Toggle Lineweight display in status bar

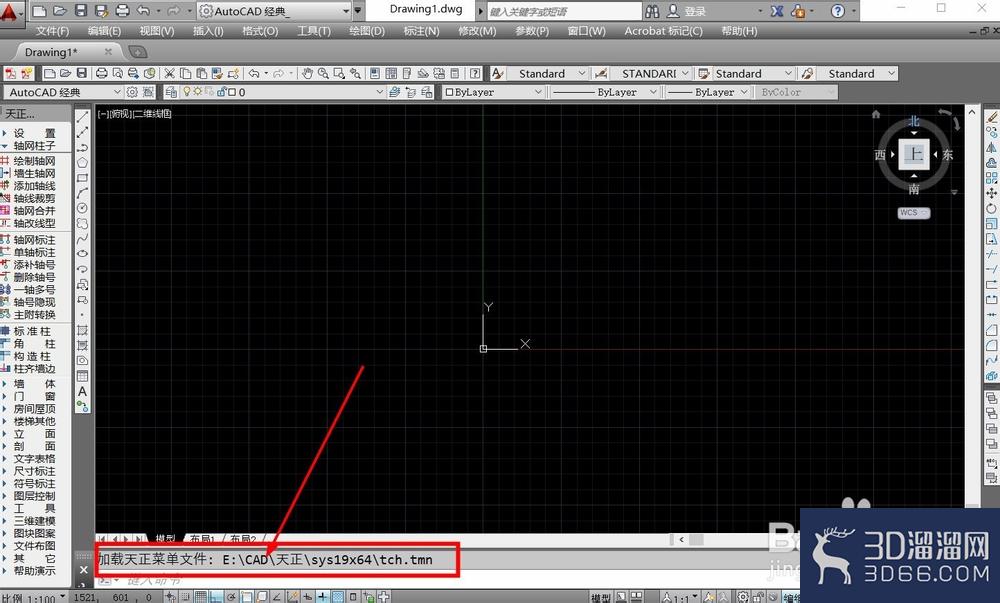[x=323, y=597]
